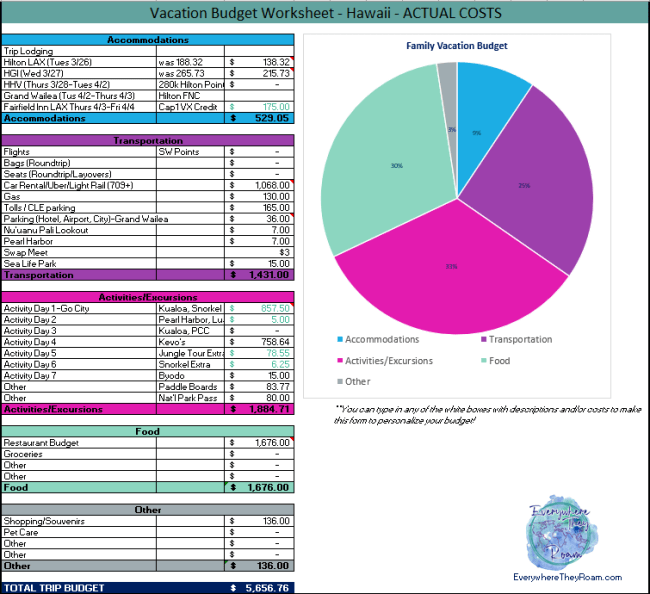Click the Family Vacation Budget chart title
The image size is (650, 594).
click(456, 46)
